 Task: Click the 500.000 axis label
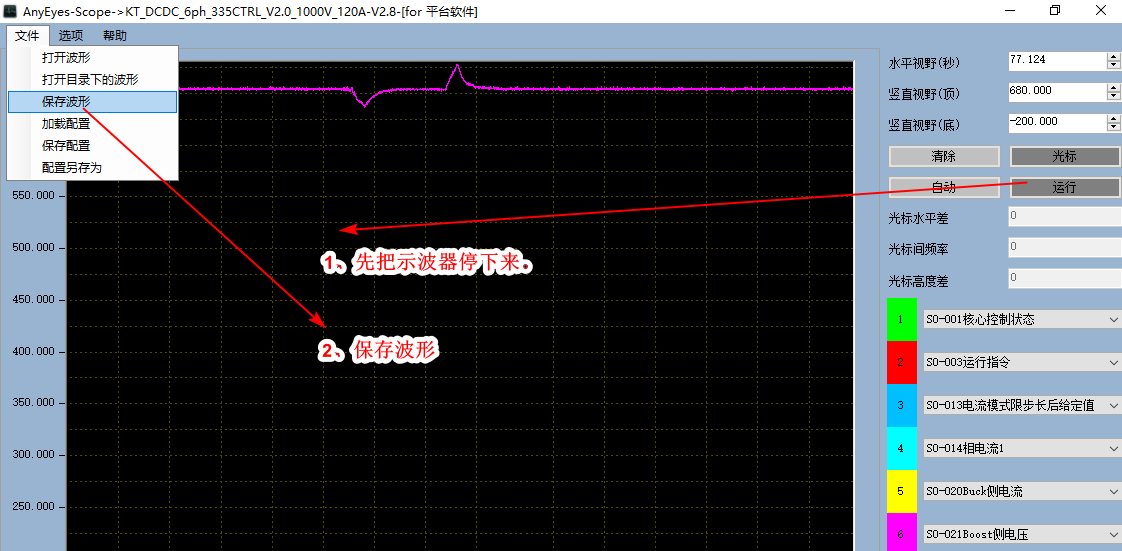(34, 248)
